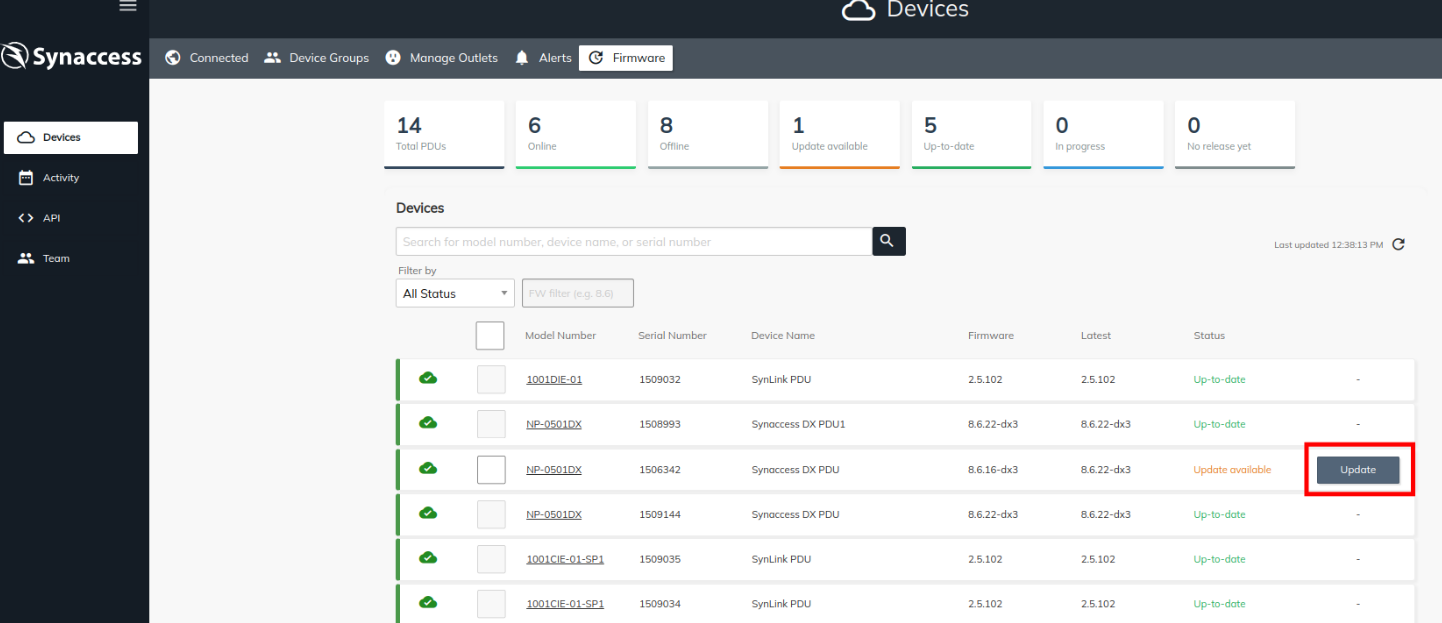Click the Firmware column header
The width and height of the screenshot is (1442, 623).
pyautogui.click(x=991, y=336)
